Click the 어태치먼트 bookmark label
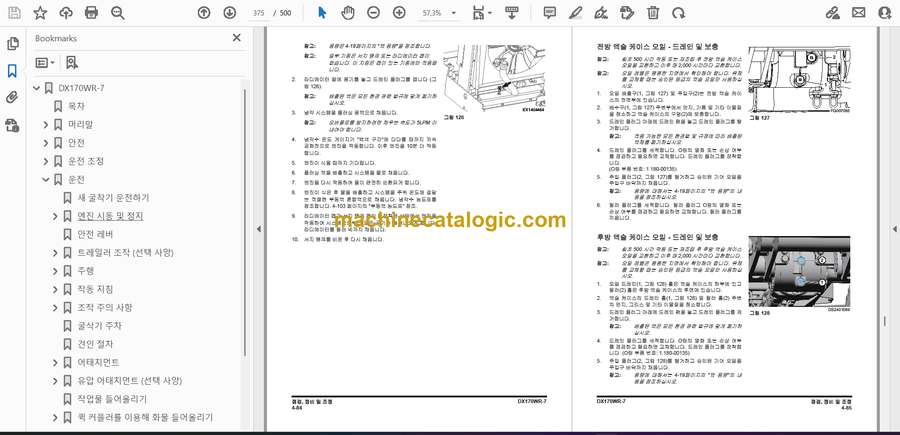 (x=98, y=363)
